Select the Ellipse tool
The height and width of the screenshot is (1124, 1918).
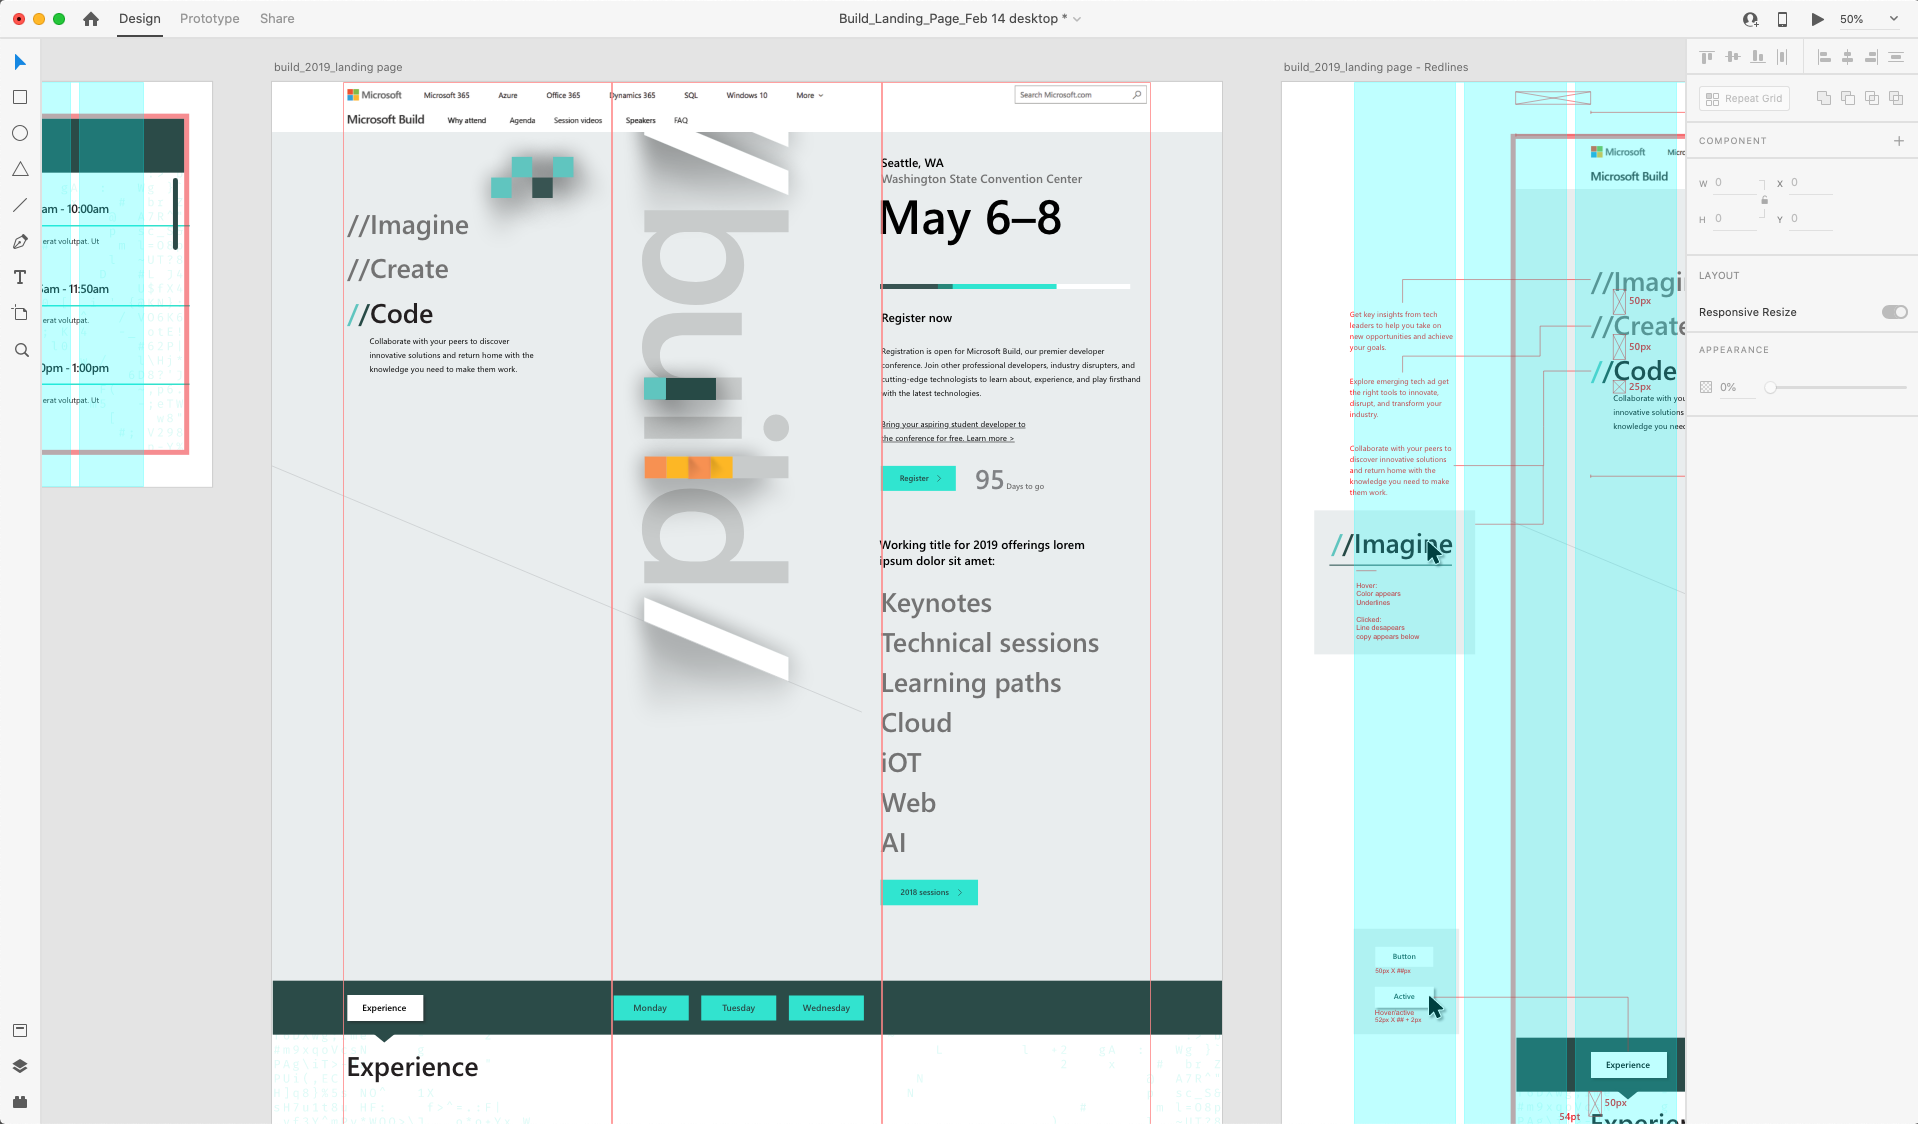(x=20, y=133)
